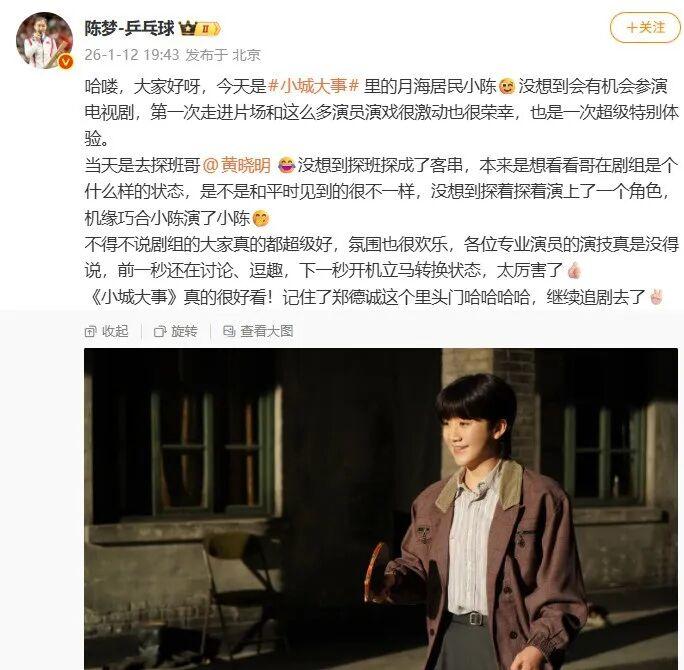
Task: Click the orange verified V badge
Action: [x=65, y=62]
